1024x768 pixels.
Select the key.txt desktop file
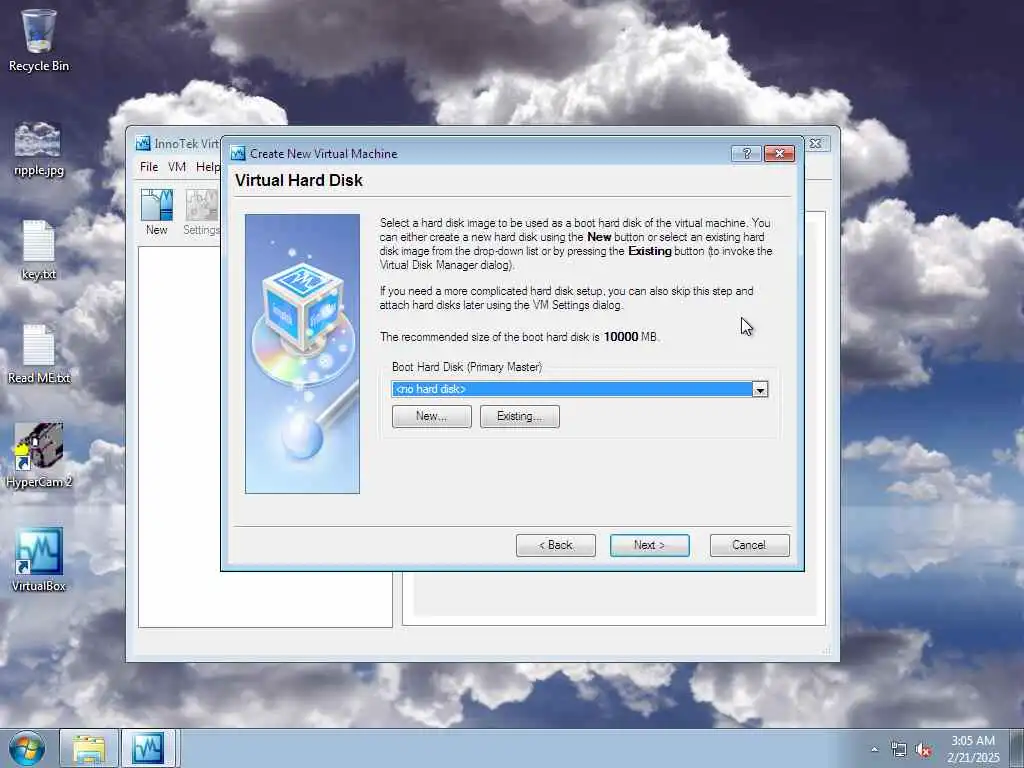point(38,250)
